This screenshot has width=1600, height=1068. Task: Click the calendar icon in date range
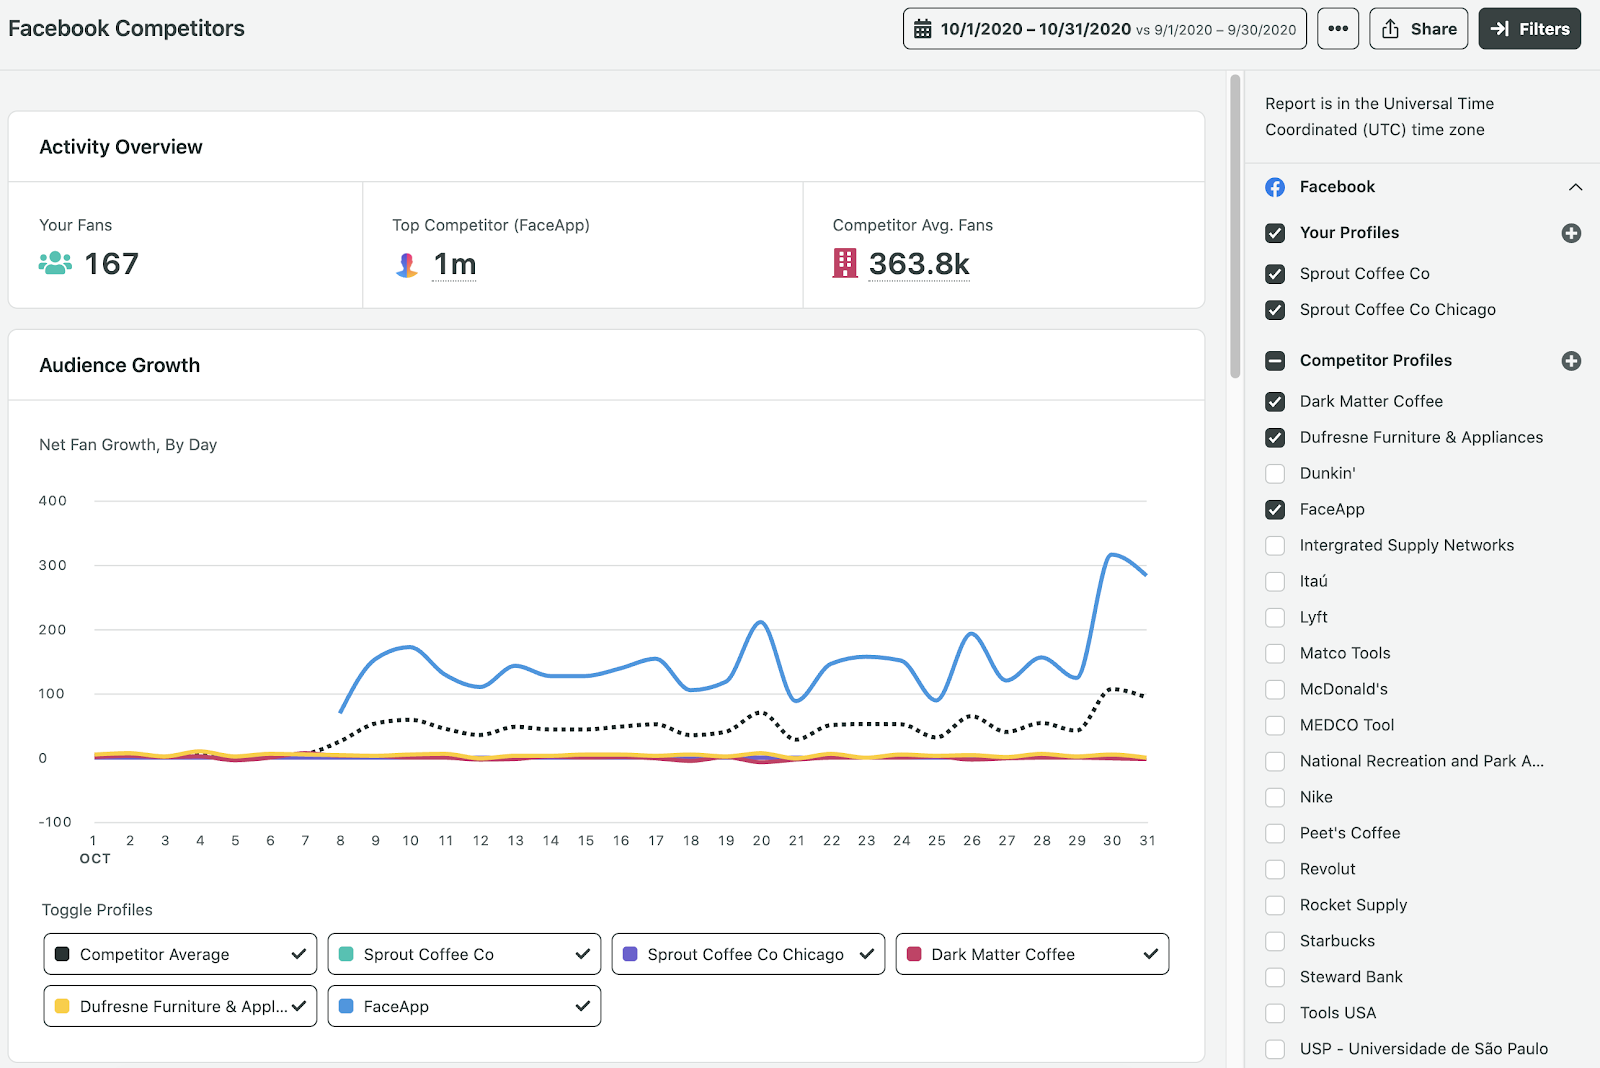click(x=923, y=29)
